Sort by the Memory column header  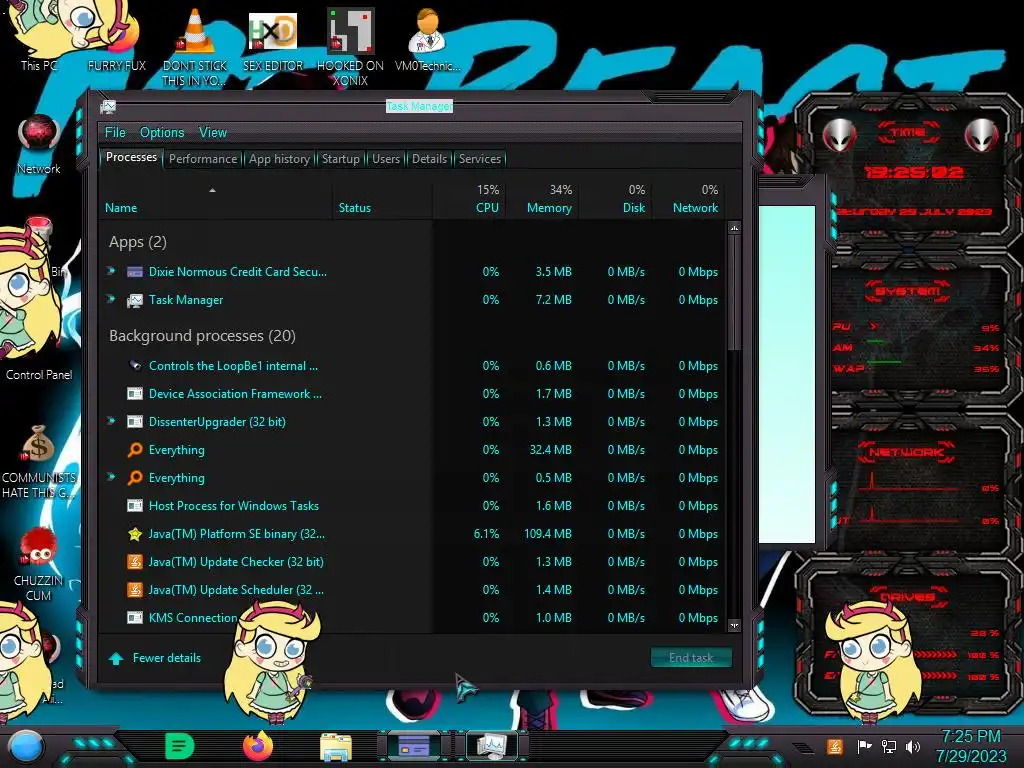click(542, 199)
